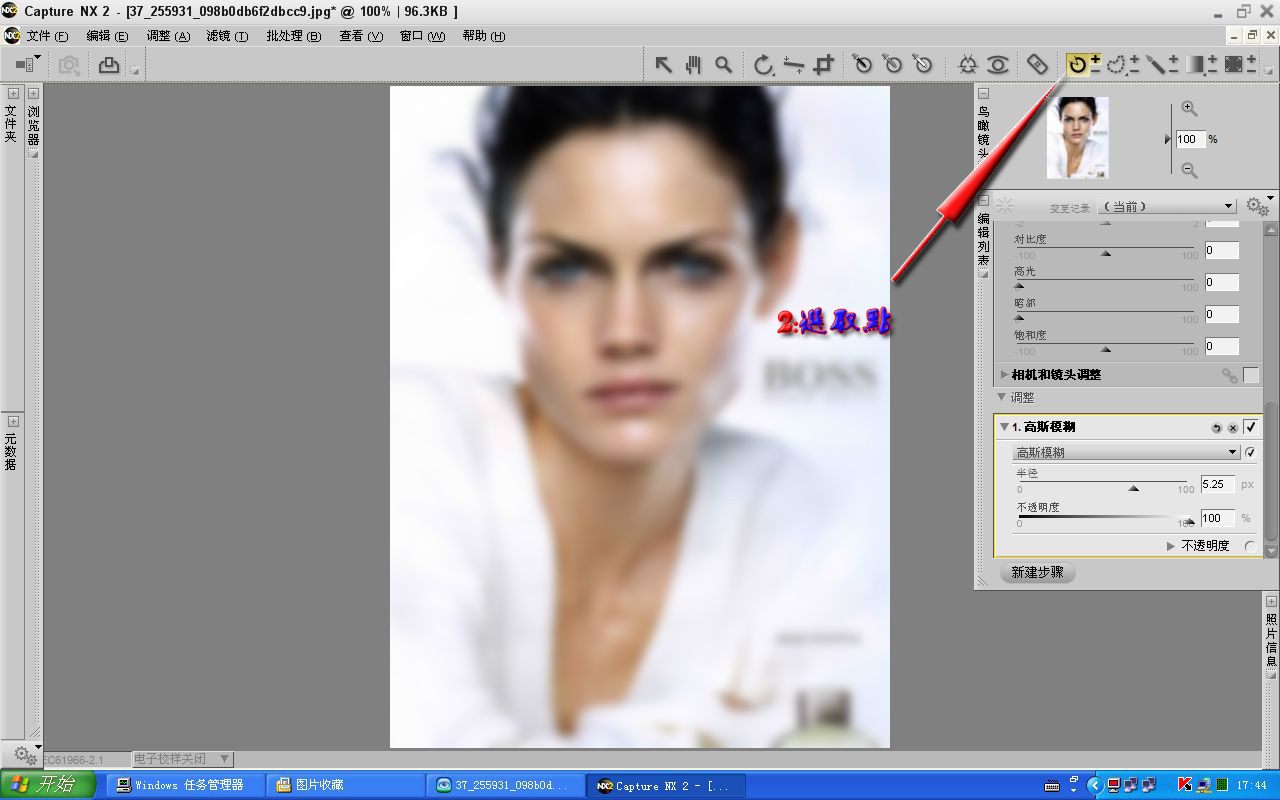The width and height of the screenshot is (1280, 800).
Task: Zoom in with bird's eye plus magnifier
Action: point(1189,109)
